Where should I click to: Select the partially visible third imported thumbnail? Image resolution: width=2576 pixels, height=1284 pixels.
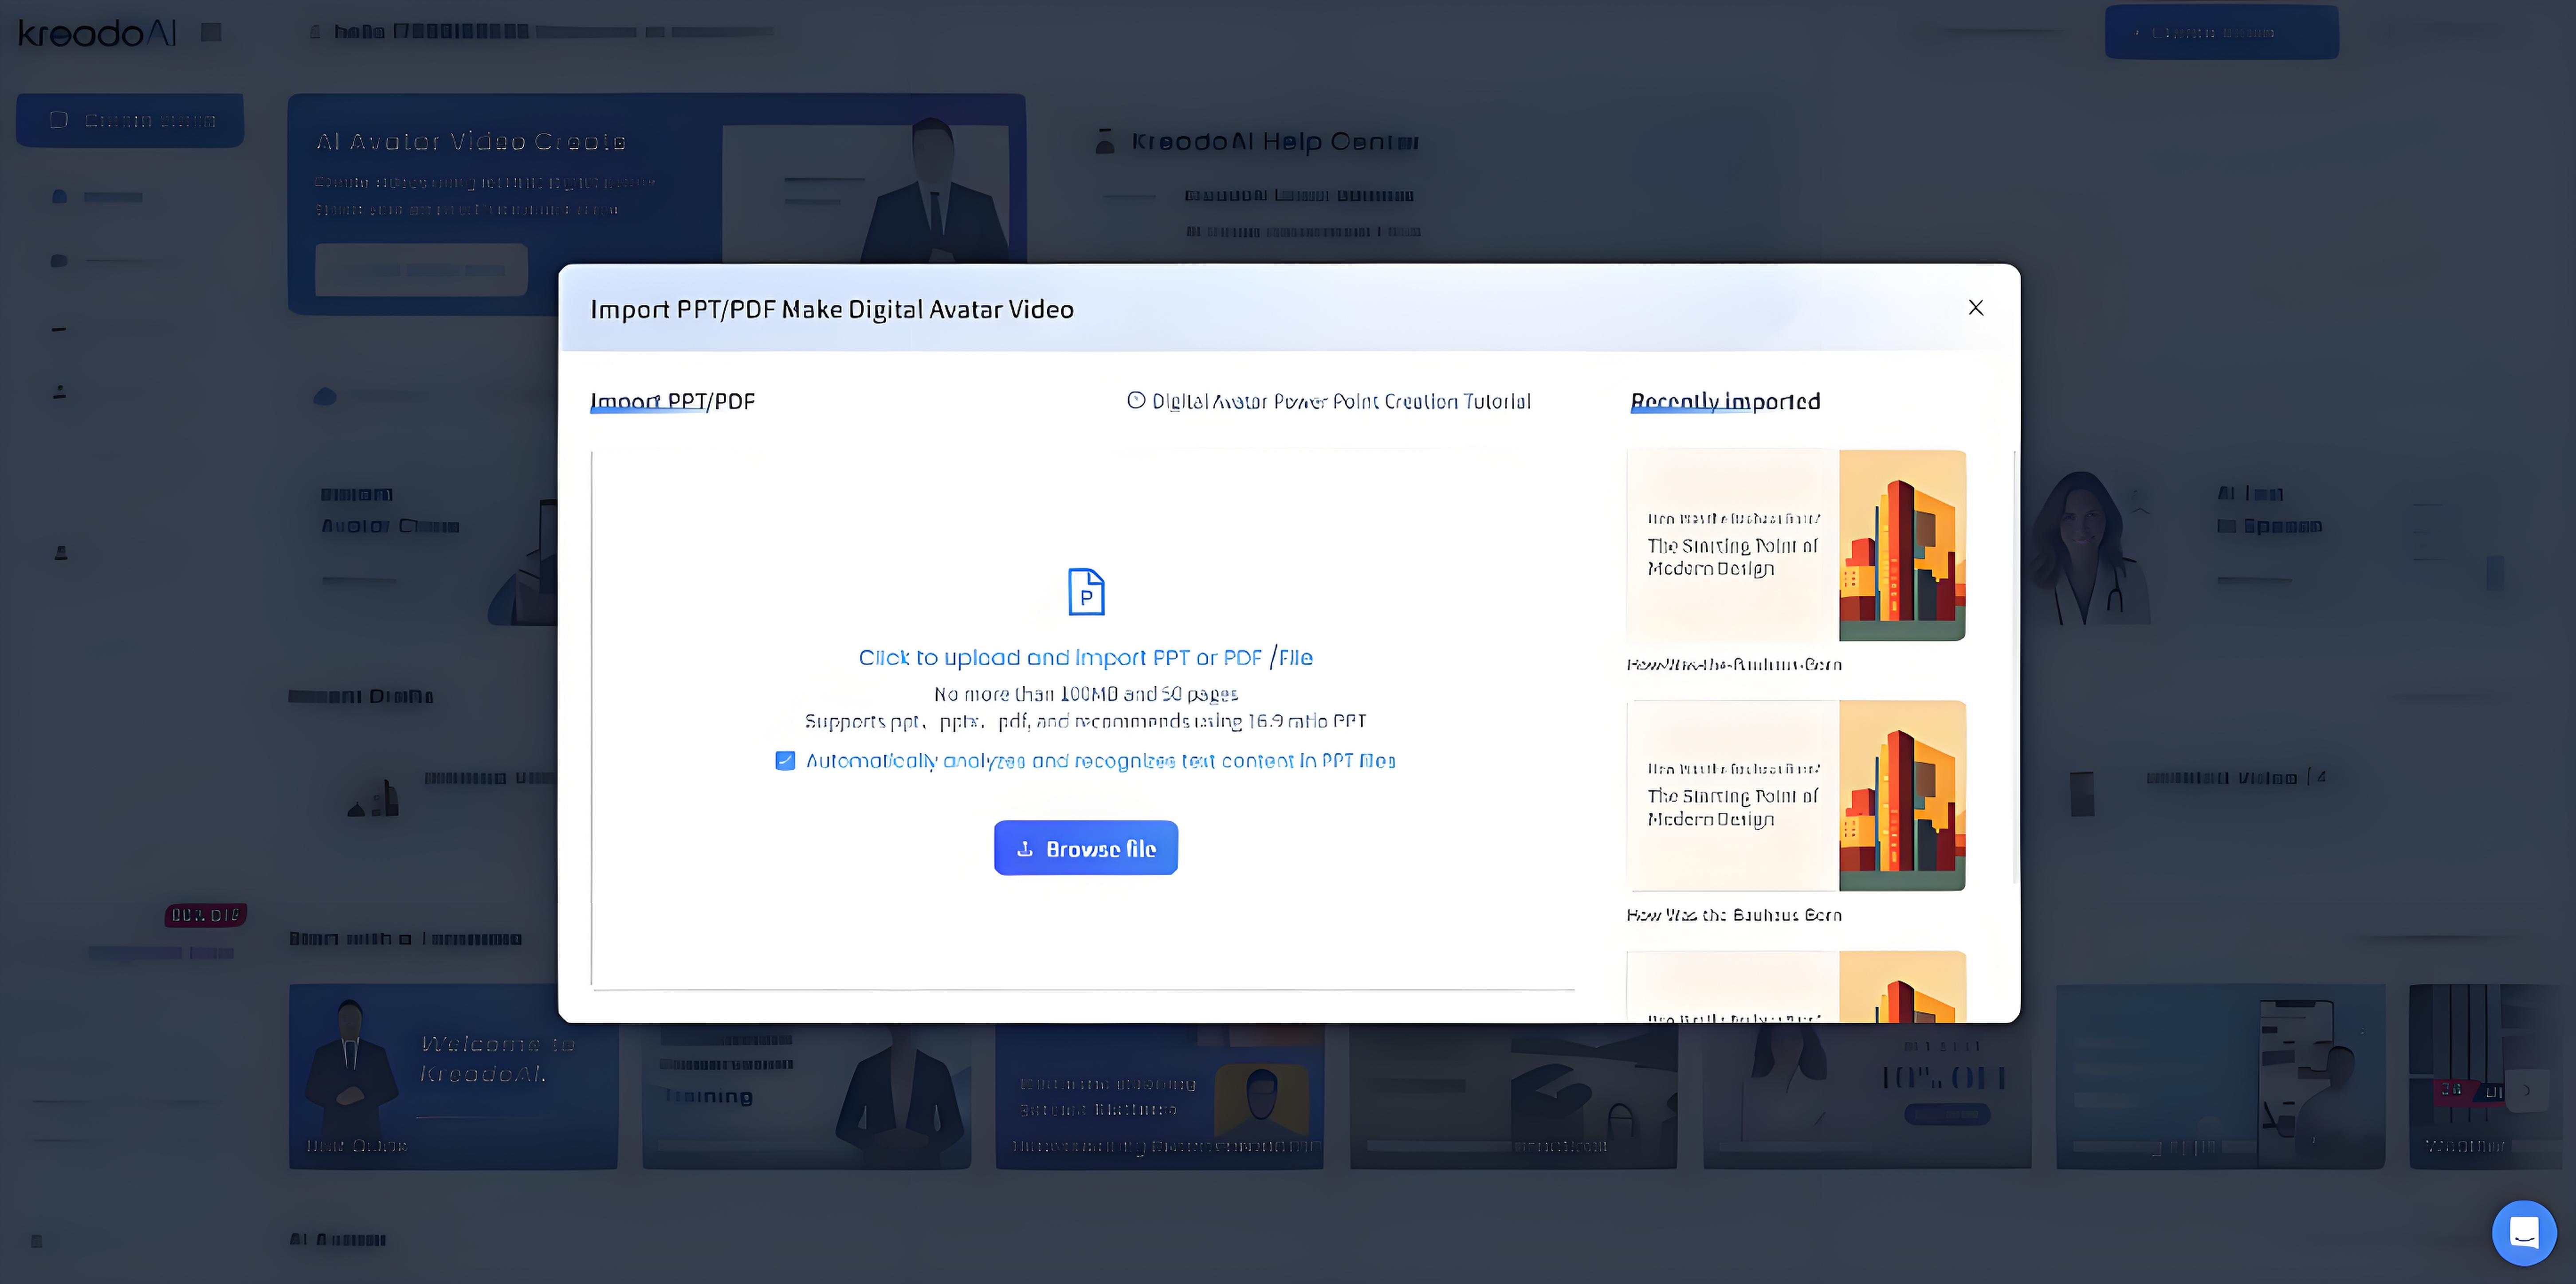pos(1796,988)
